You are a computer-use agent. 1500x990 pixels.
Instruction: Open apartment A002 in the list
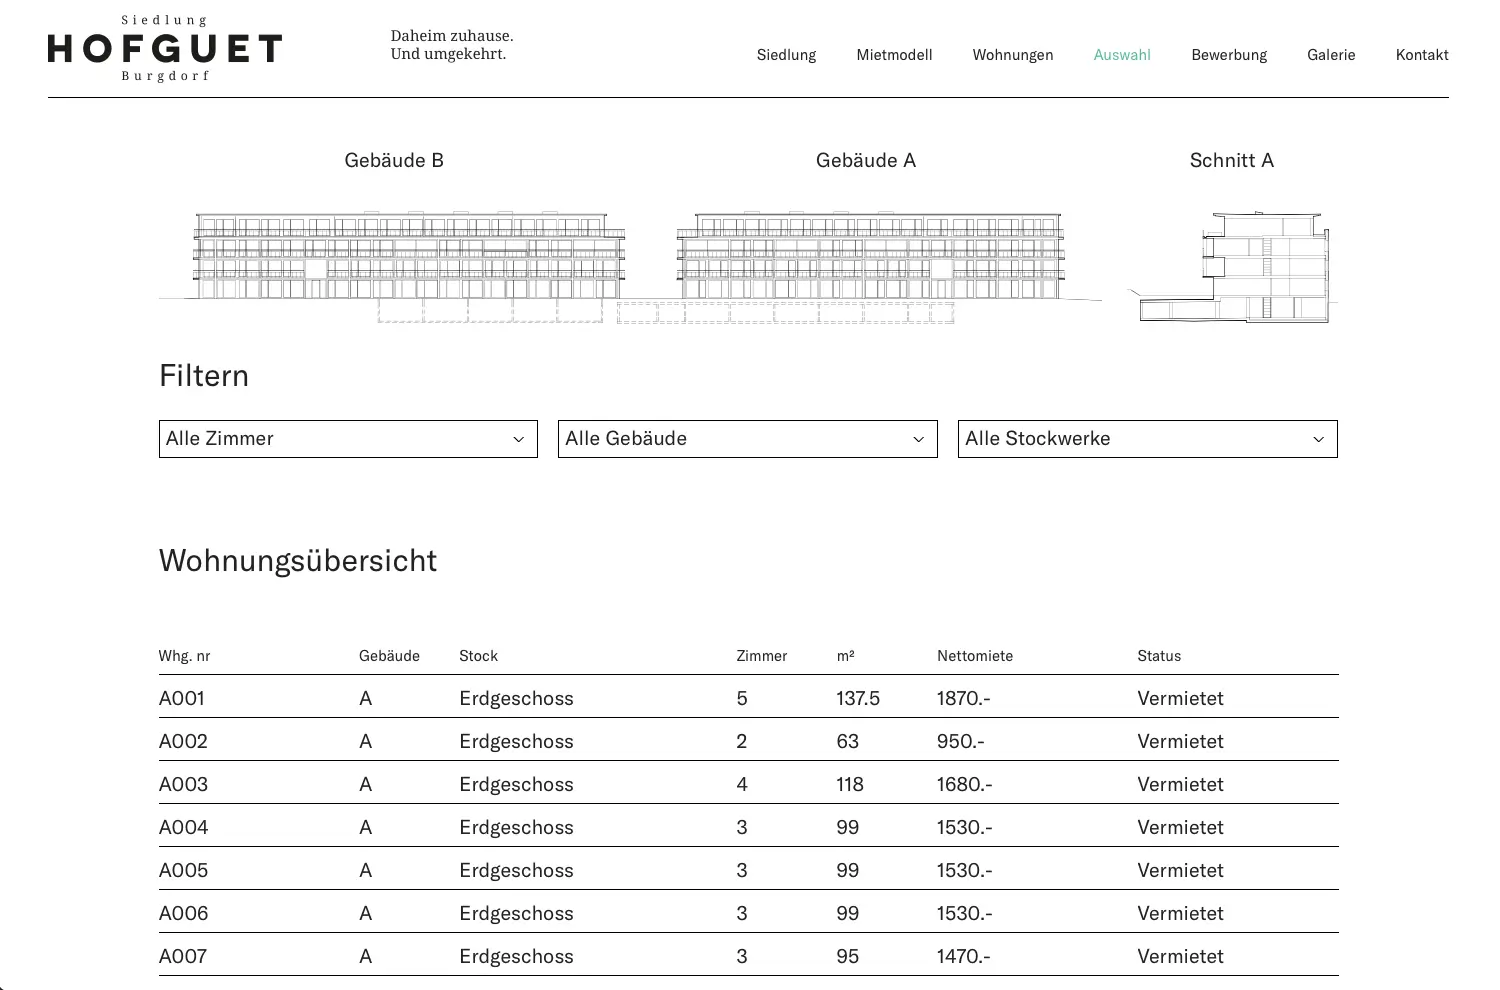tap(183, 741)
